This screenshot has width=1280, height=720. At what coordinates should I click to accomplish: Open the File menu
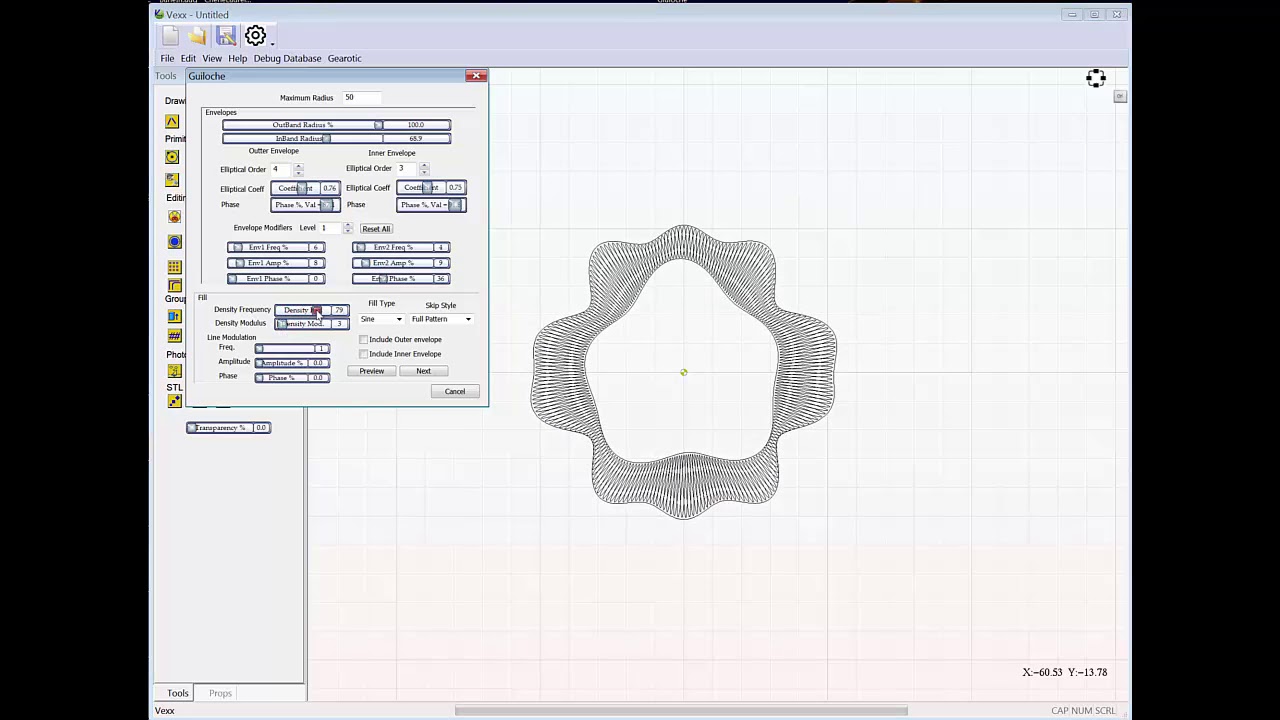click(167, 58)
